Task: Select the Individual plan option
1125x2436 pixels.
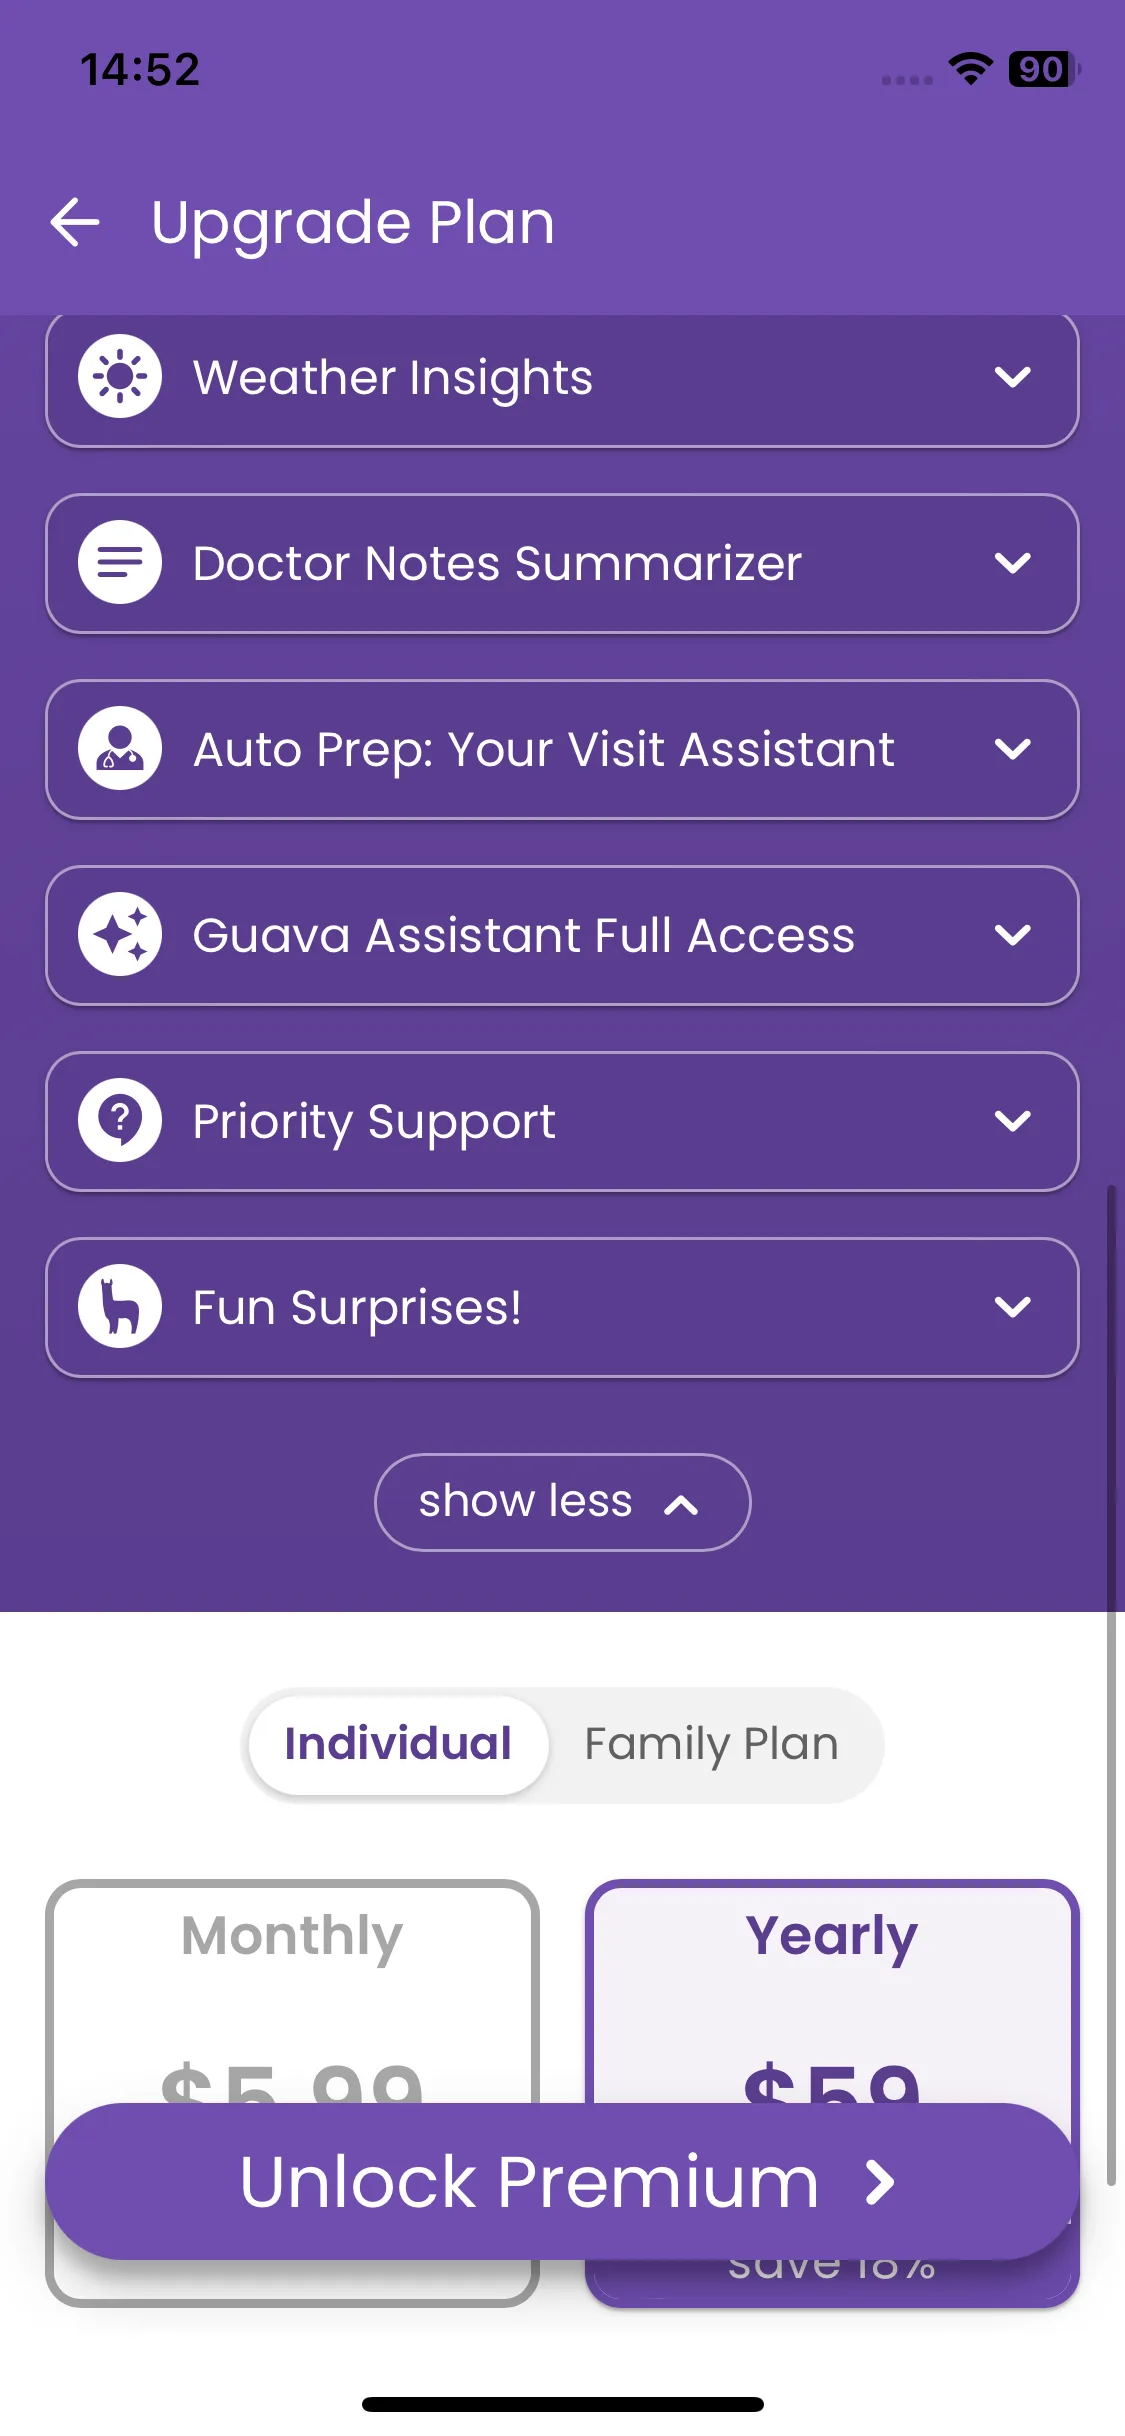Action: pyautogui.click(x=398, y=1744)
